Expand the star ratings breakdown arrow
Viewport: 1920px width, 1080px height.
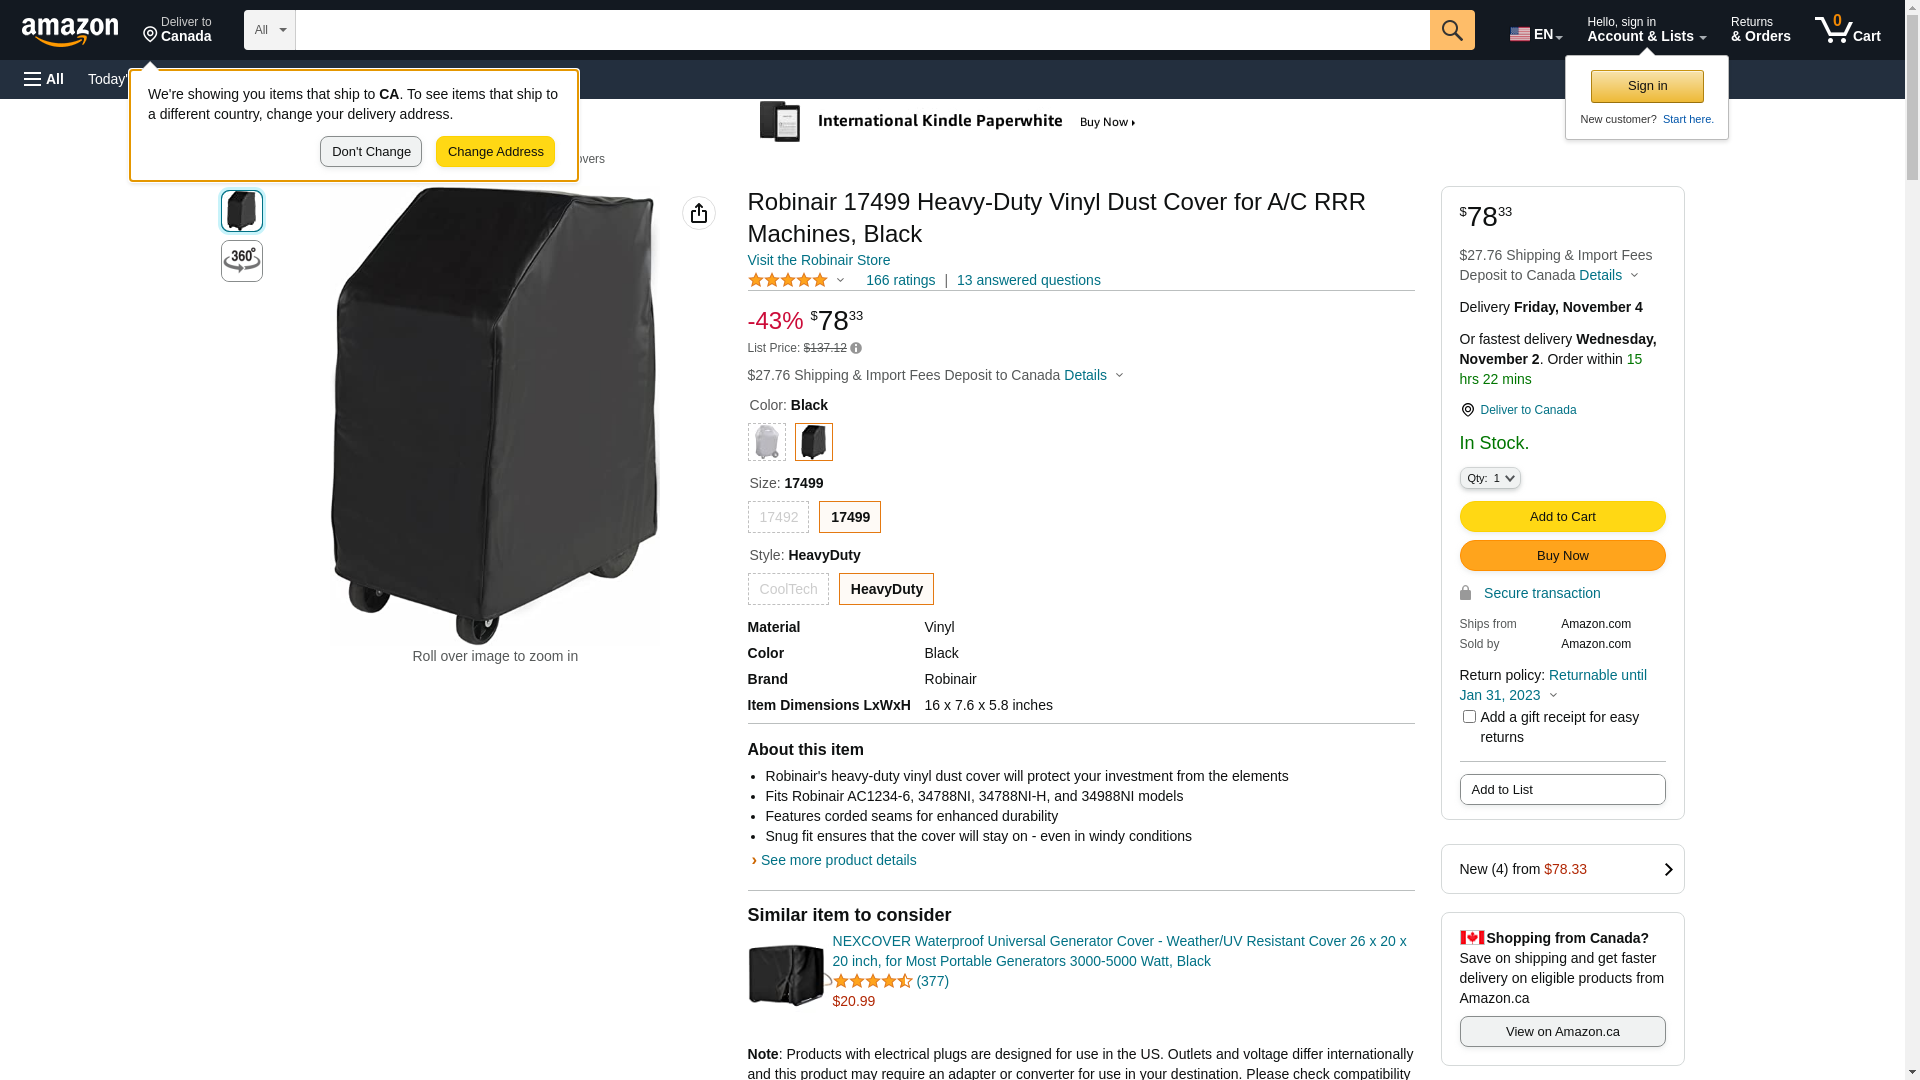tap(840, 280)
